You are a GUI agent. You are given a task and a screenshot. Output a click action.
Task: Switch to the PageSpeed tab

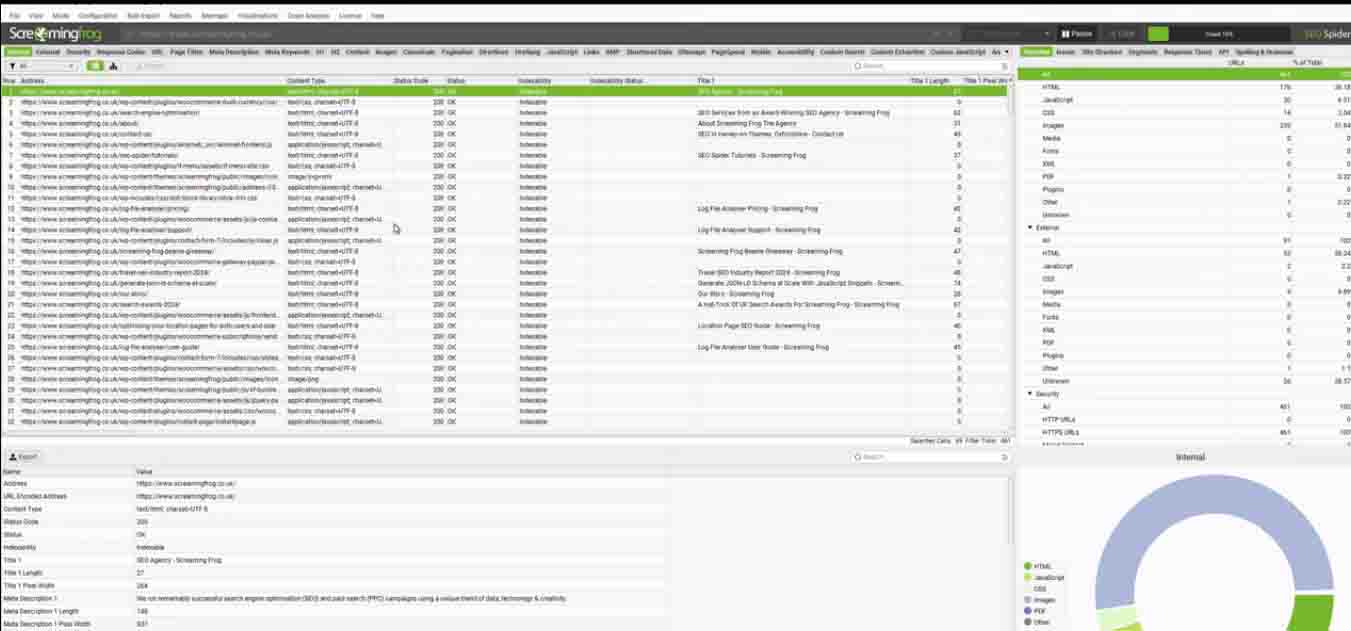729,51
